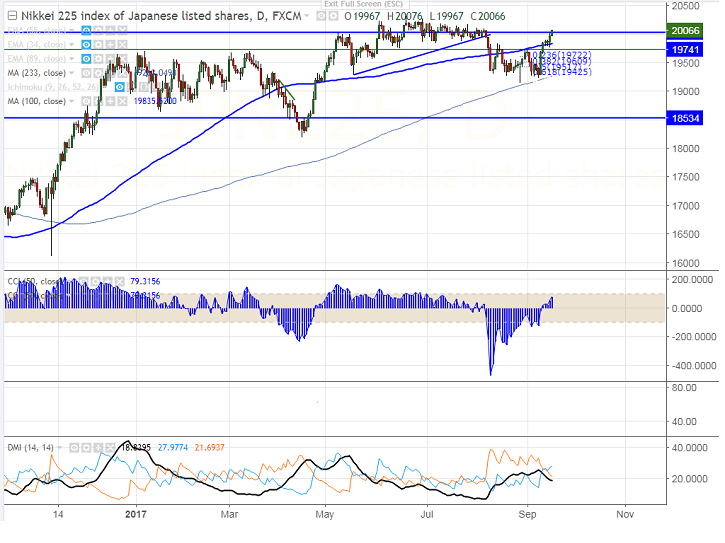Click the DMI value 27.9774
The image size is (725, 543).
[173, 448]
